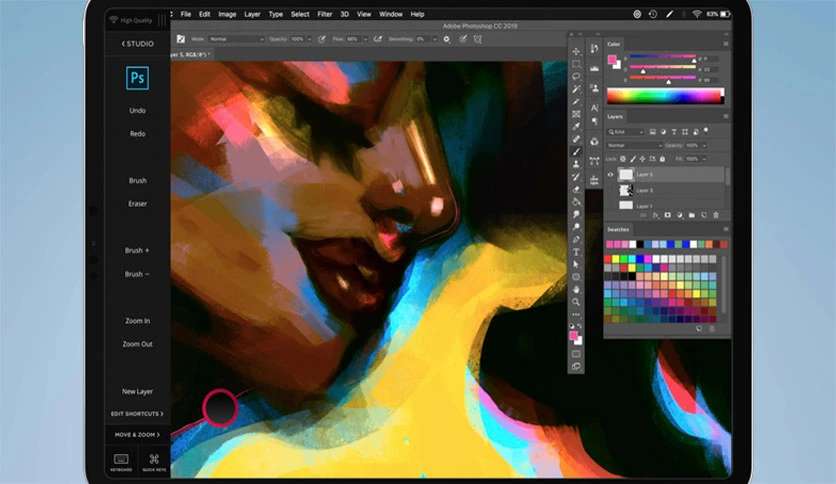Open the Smoothing dropdown arrow
Screen dimensions: 836x484
435,39
